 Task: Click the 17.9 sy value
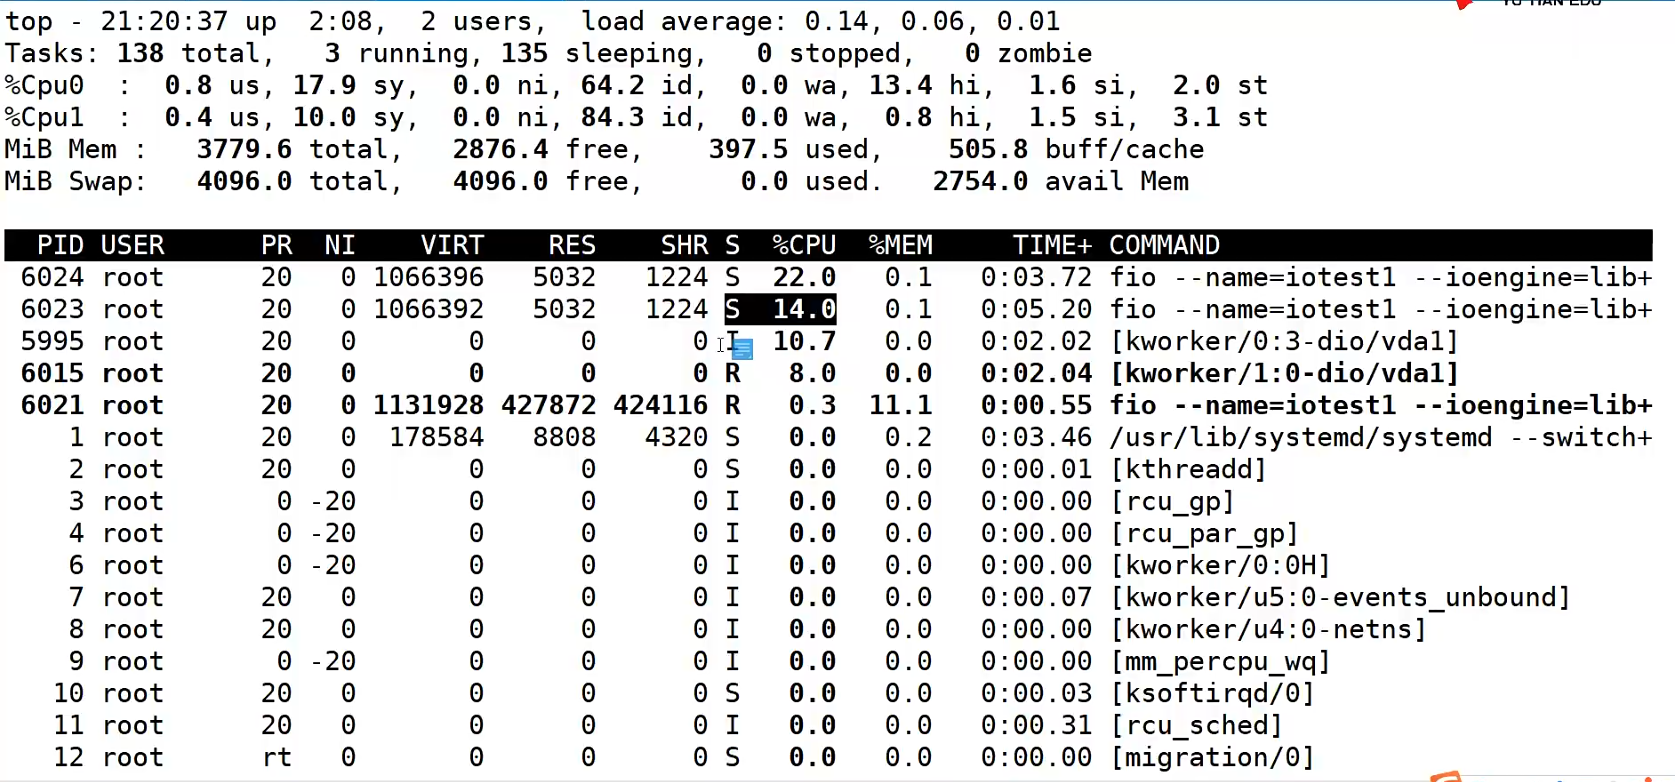click(x=348, y=85)
